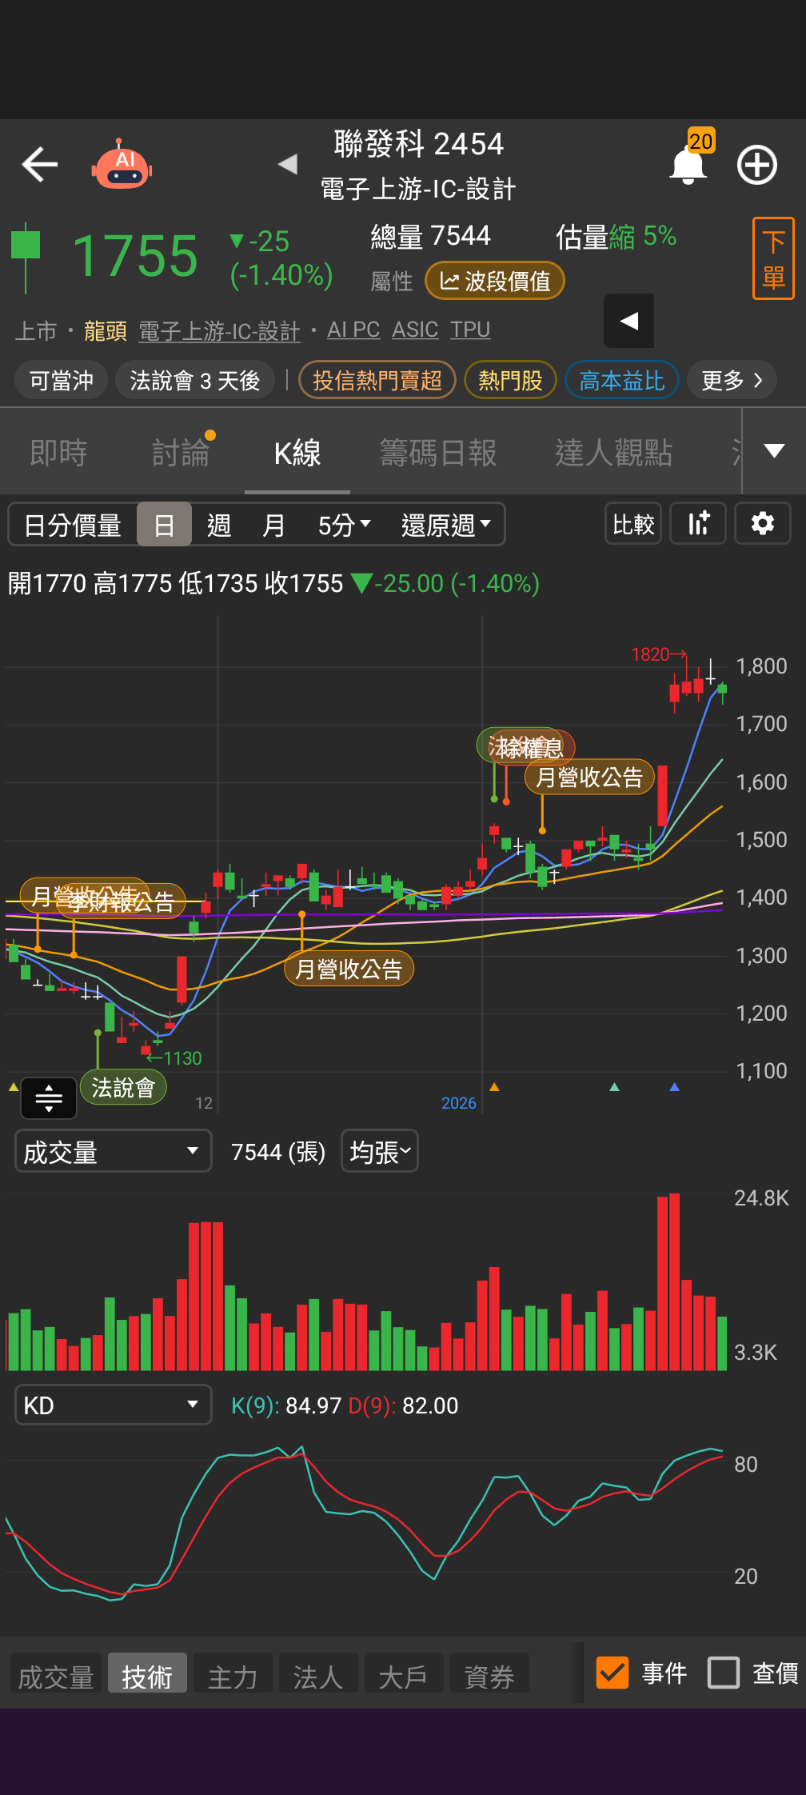Open the TPU concept link
Viewport: 806px width, 1795px height.
point(470,330)
